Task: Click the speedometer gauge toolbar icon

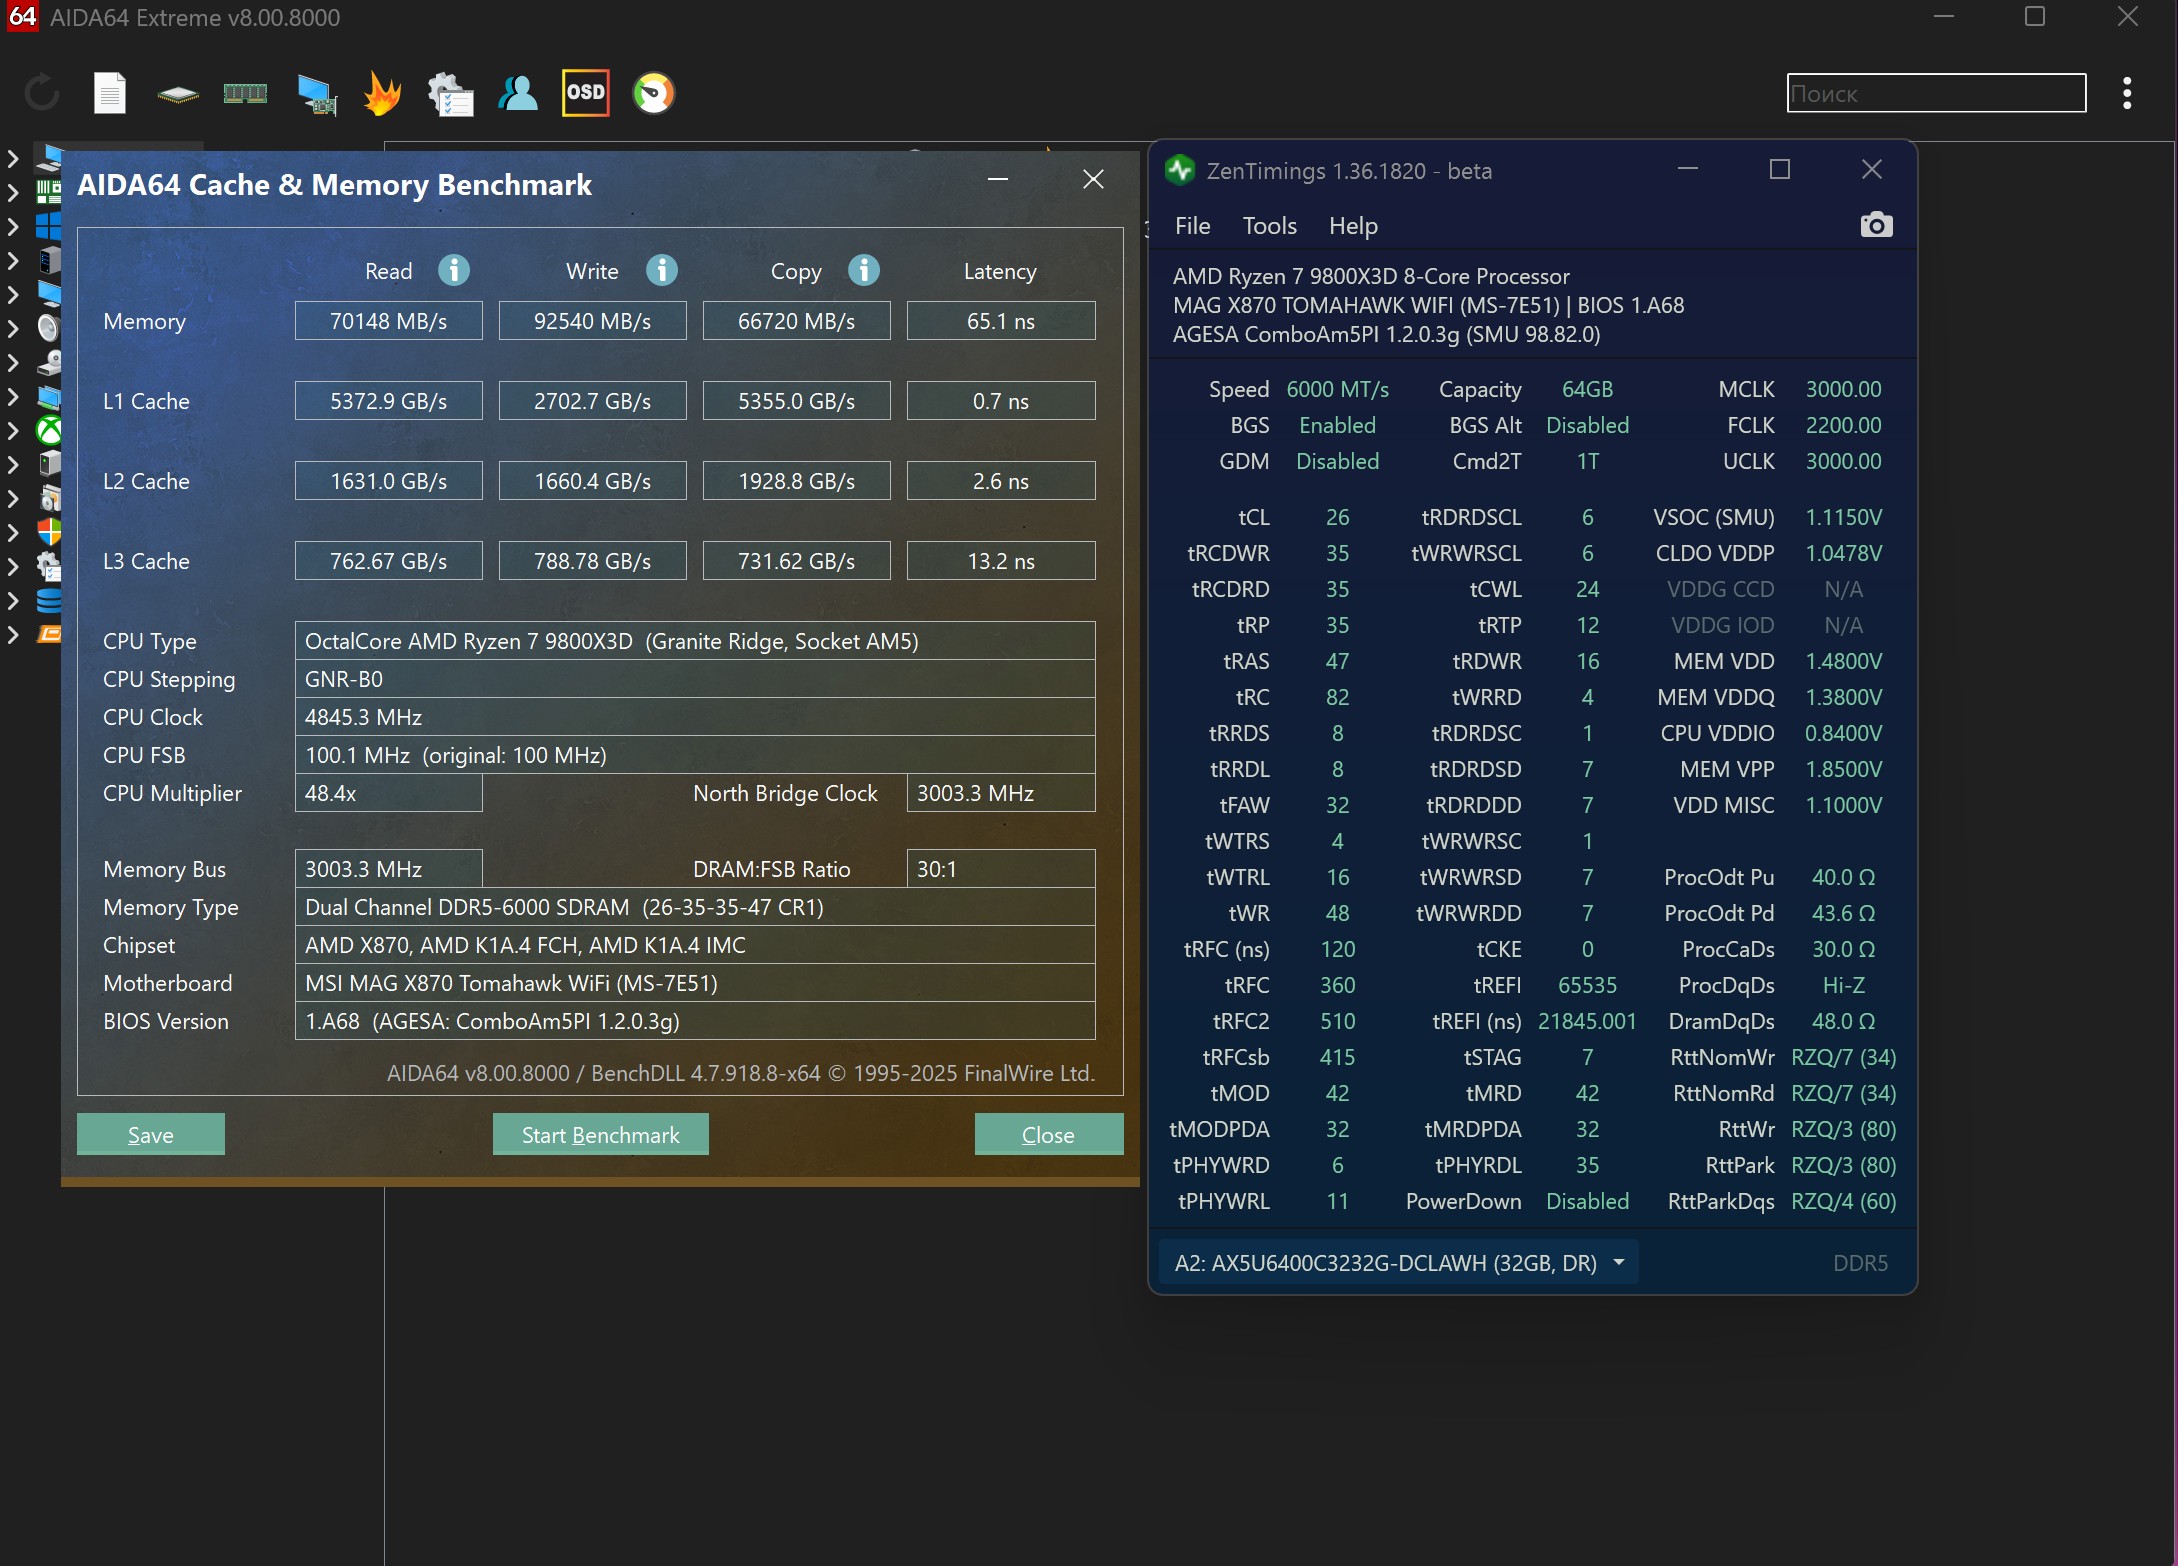Action: 654,94
